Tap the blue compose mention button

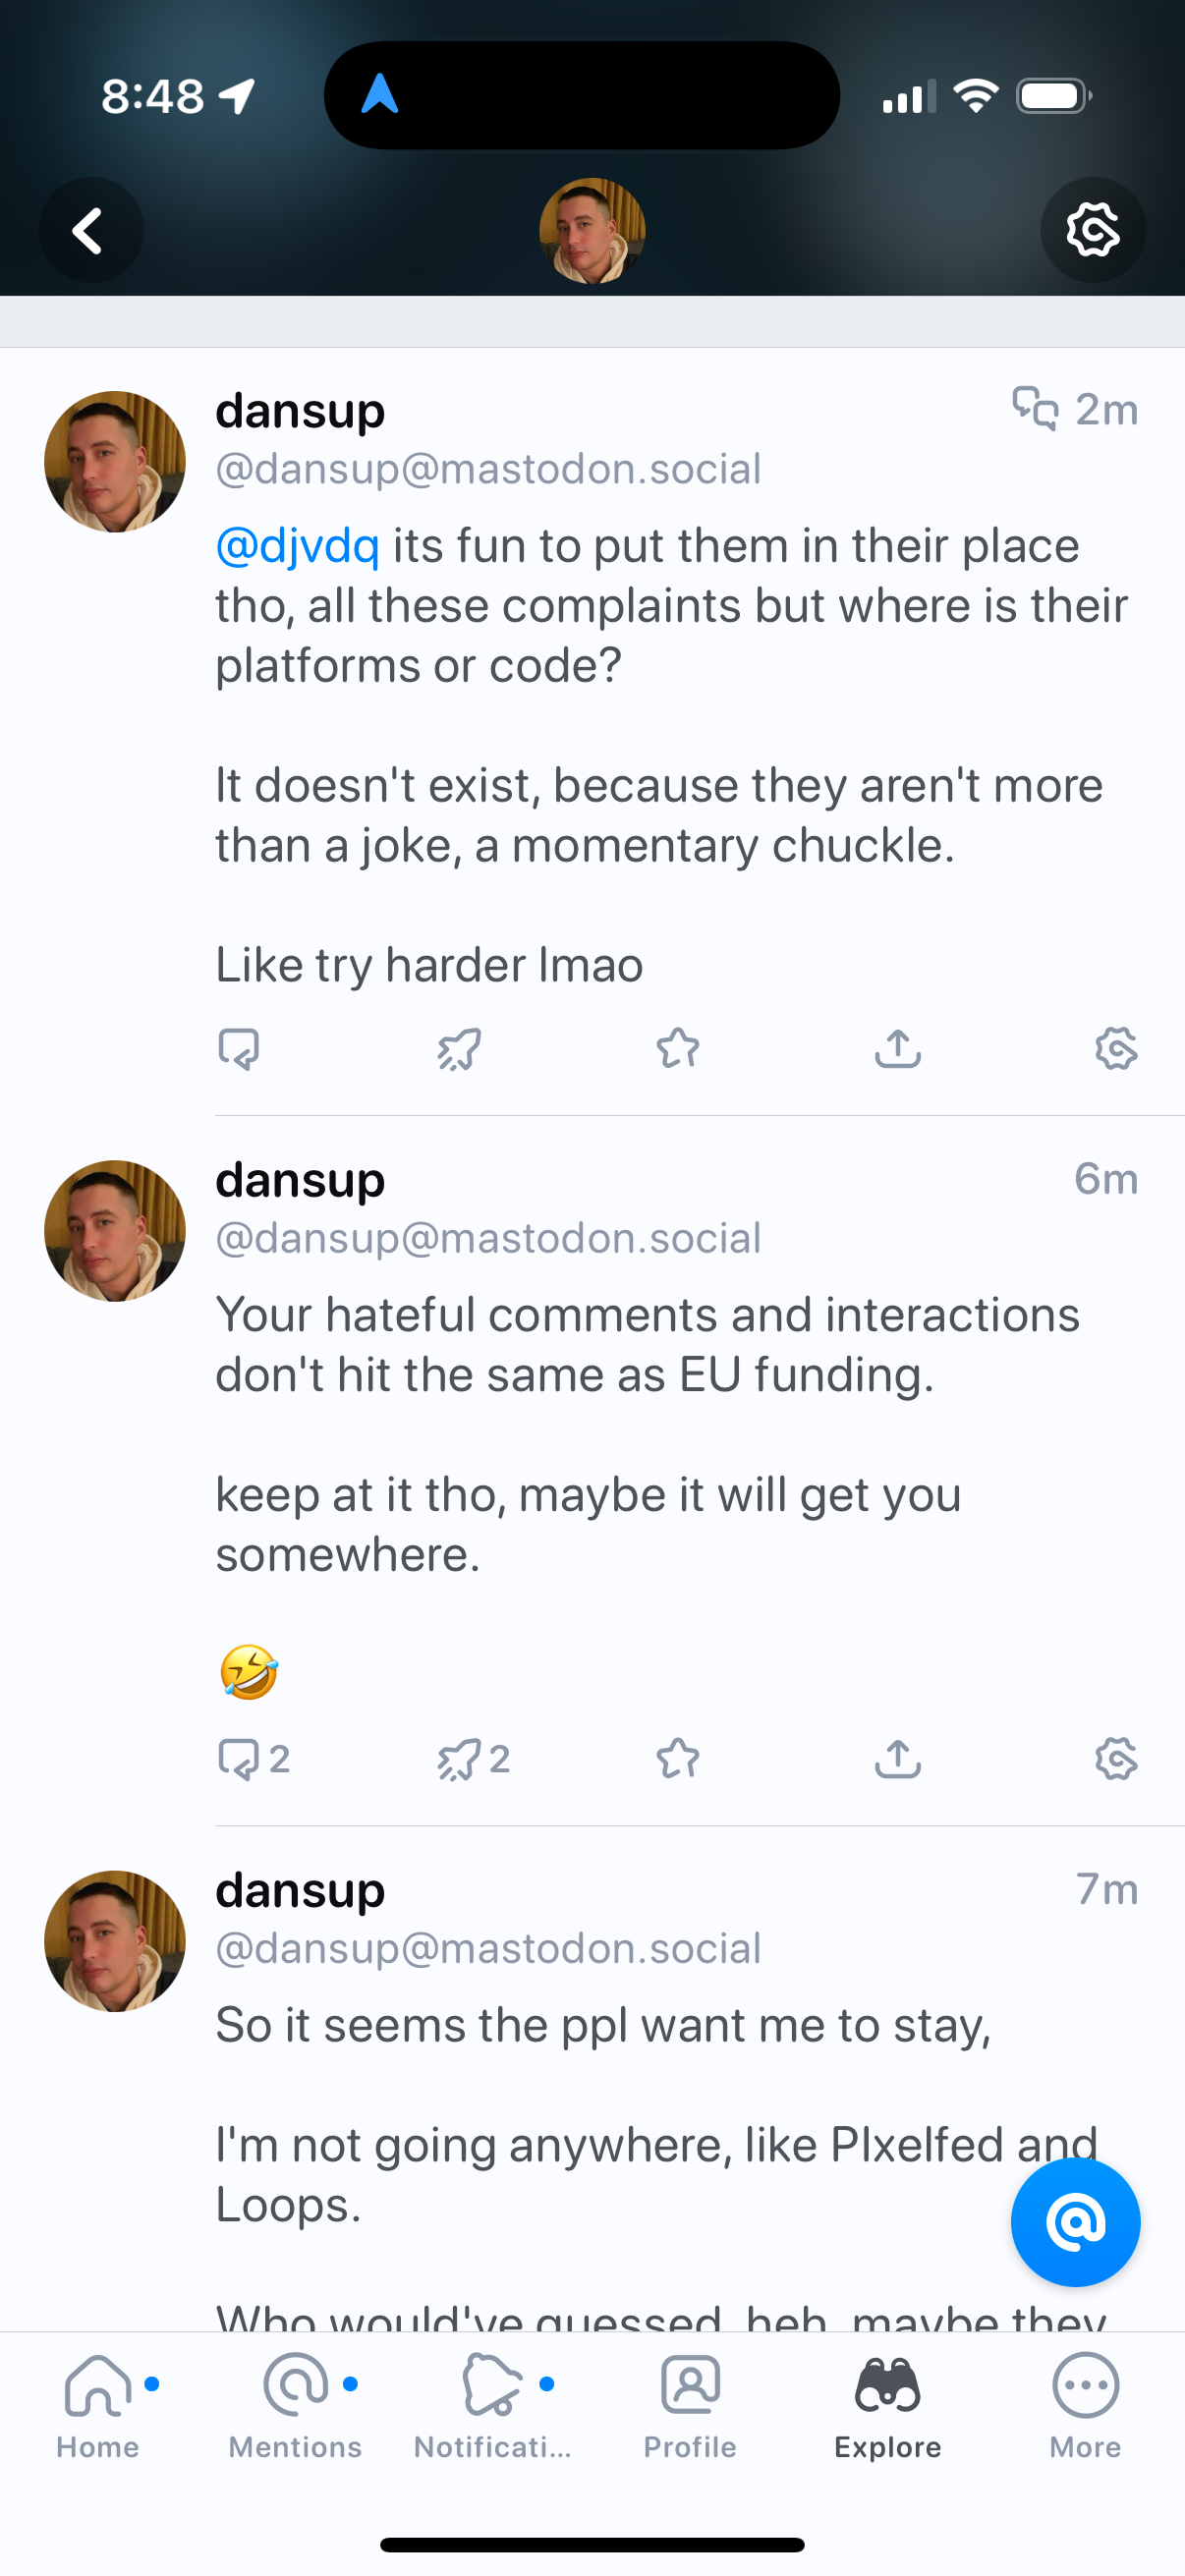click(1075, 2221)
